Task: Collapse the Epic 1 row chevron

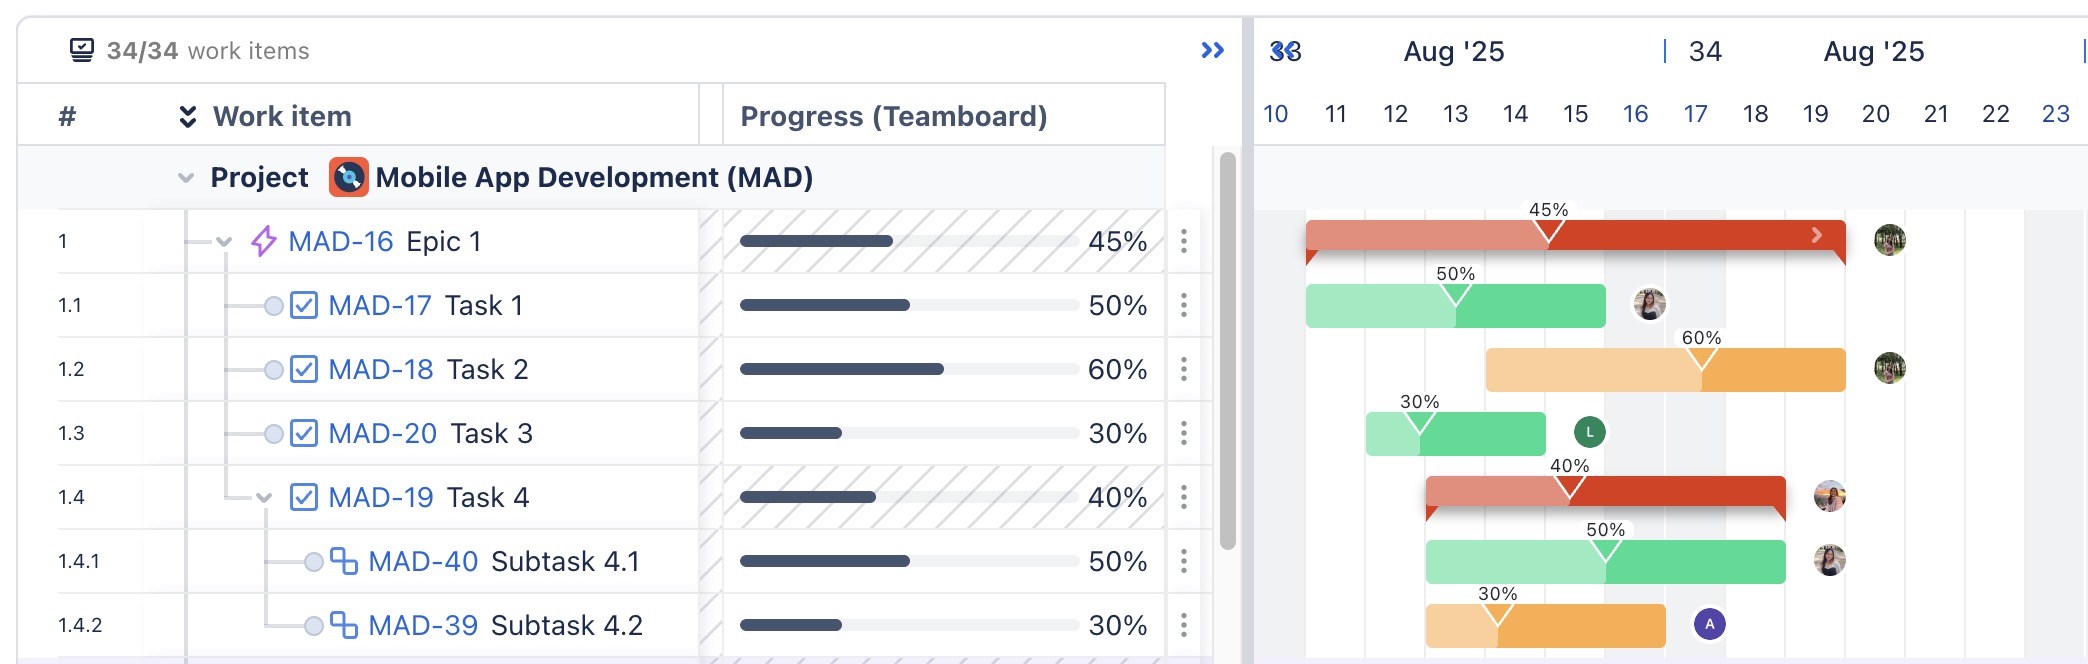Action: click(x=224, y=242)
